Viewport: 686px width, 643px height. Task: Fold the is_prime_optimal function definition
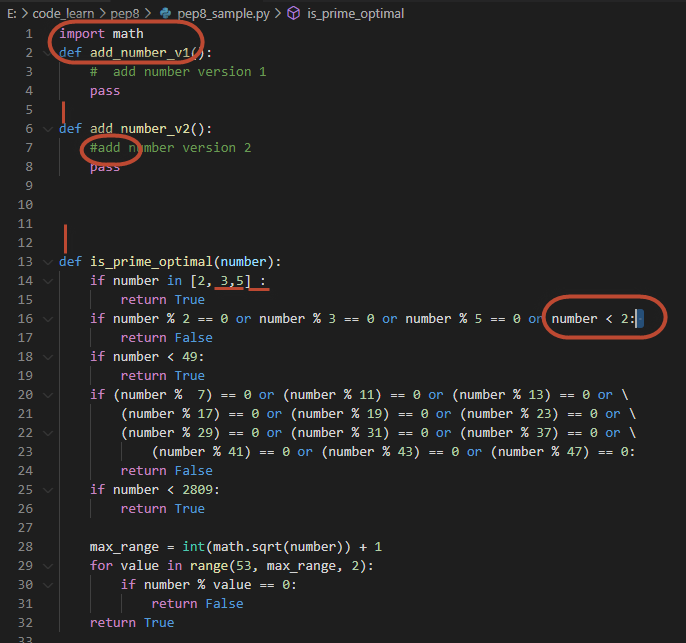point(46,262)
